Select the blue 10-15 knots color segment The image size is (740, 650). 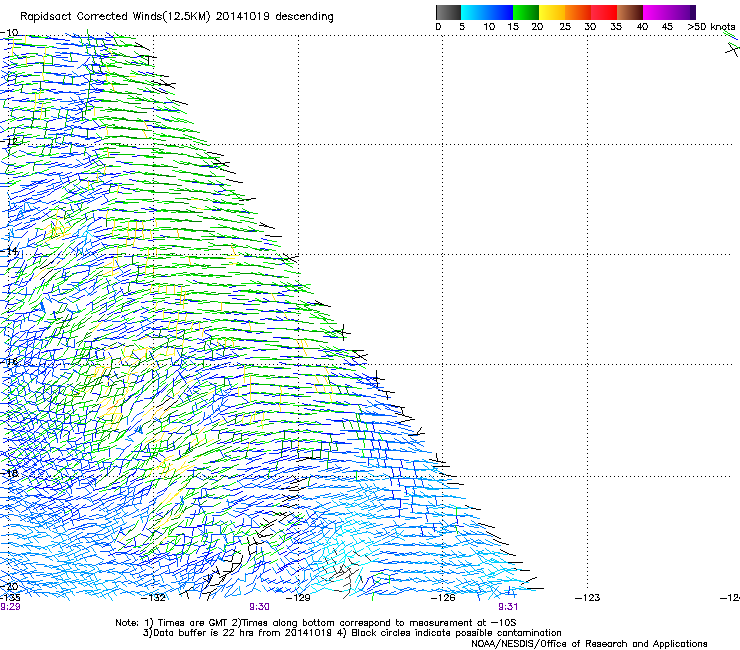coord(500,12)
